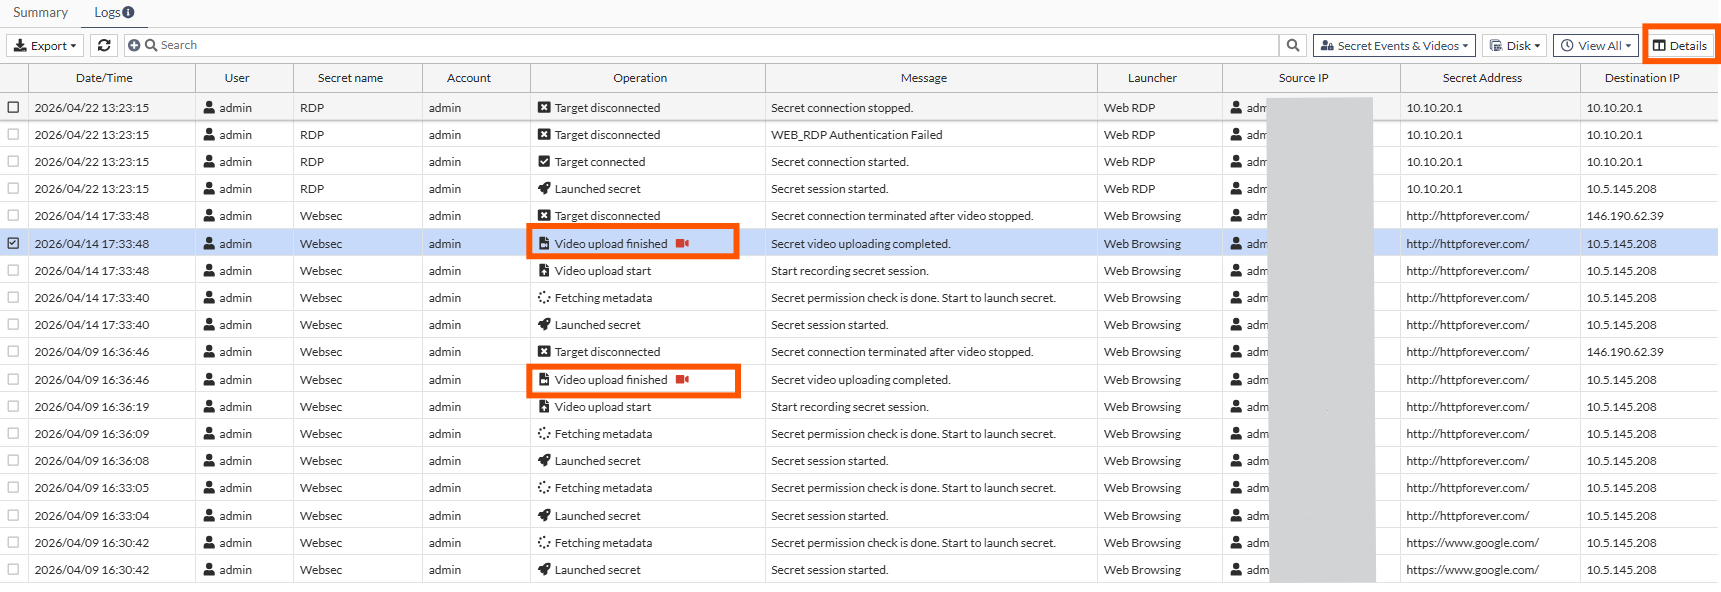Click Target connected checkmark icon at 13:23:15
This screenshot has height=592, width=1721.
(x=544, y=161)
